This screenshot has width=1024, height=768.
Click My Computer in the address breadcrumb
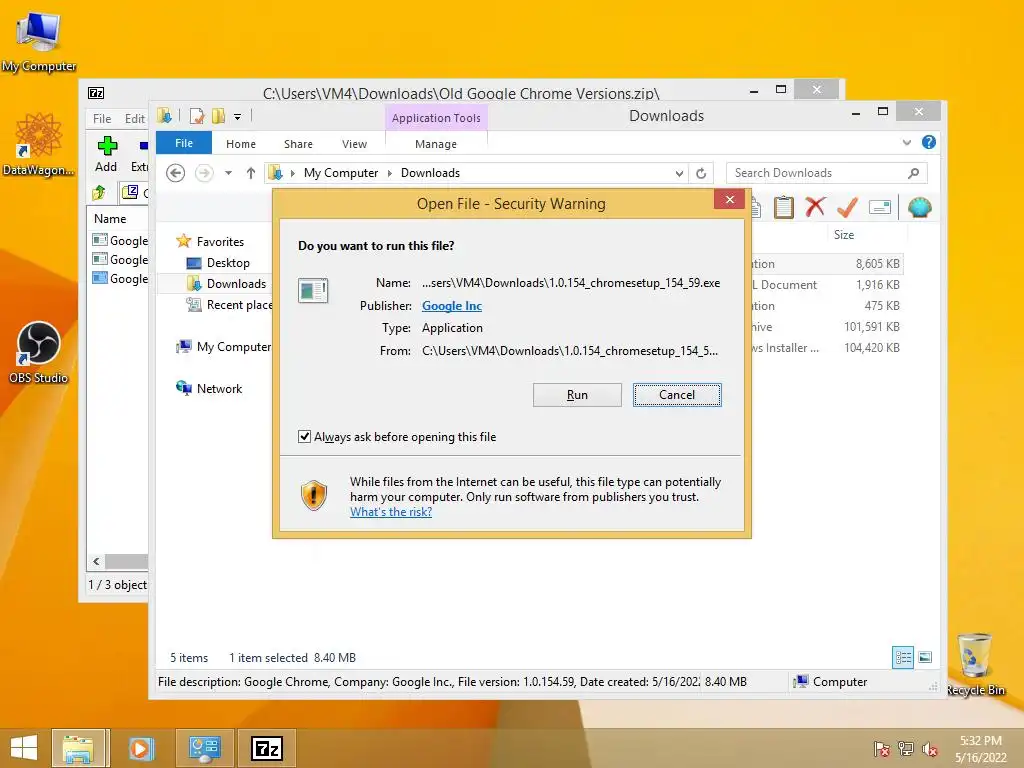[341, 173]
